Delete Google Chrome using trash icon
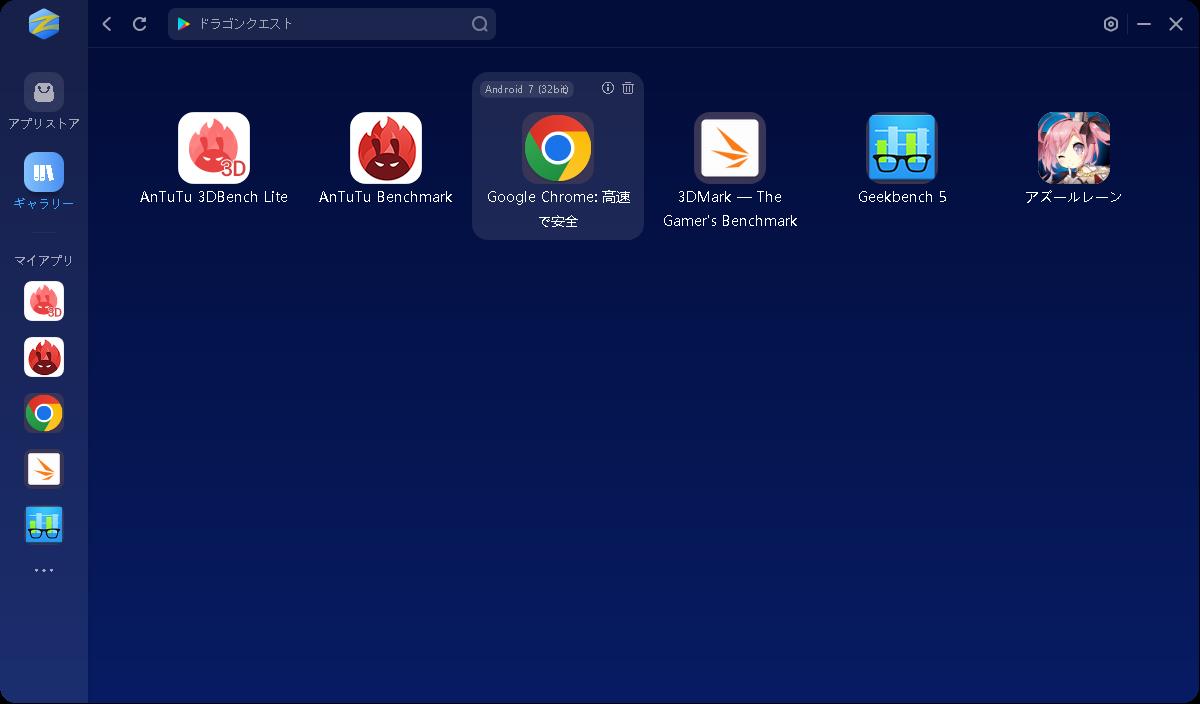Image resolution: width=1200 pixels, height=704 pixels. click(x=628, y=88)
